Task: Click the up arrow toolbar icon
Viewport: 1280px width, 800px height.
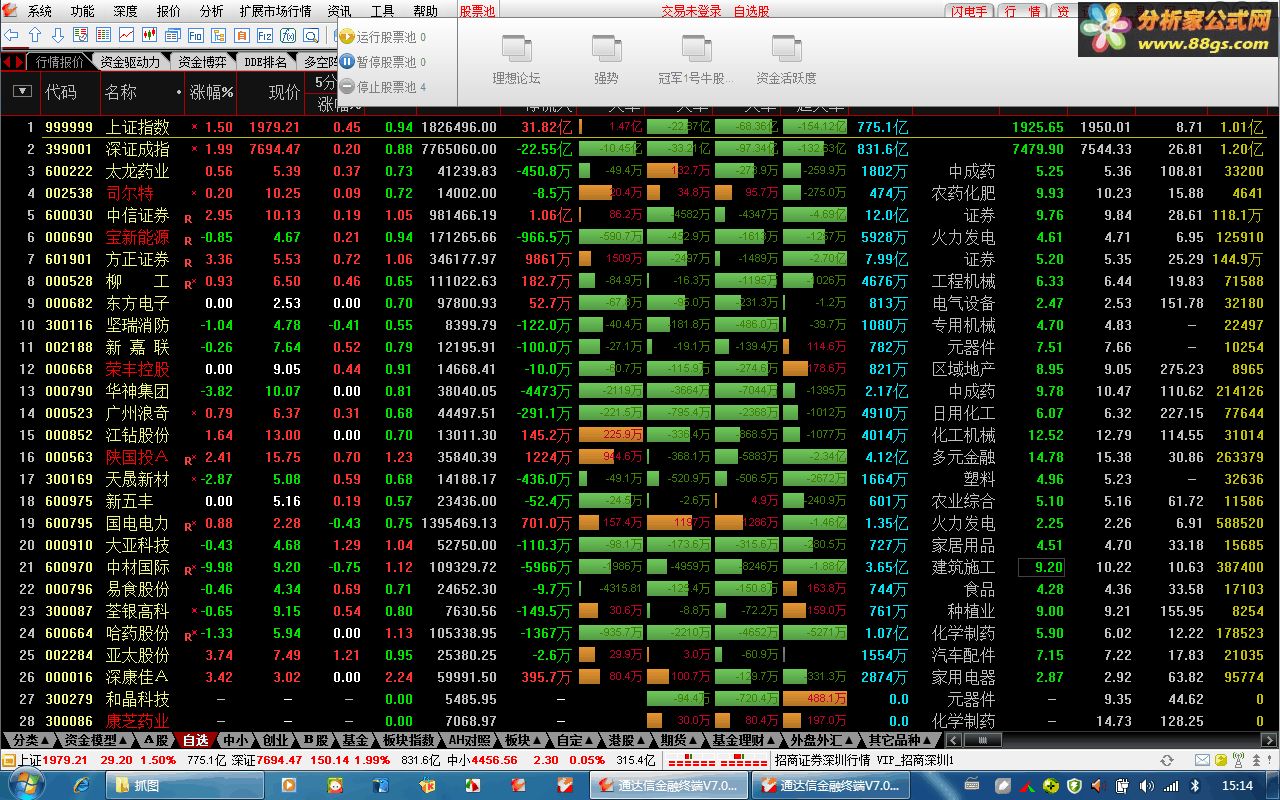Action: click(x=35, y=35)
